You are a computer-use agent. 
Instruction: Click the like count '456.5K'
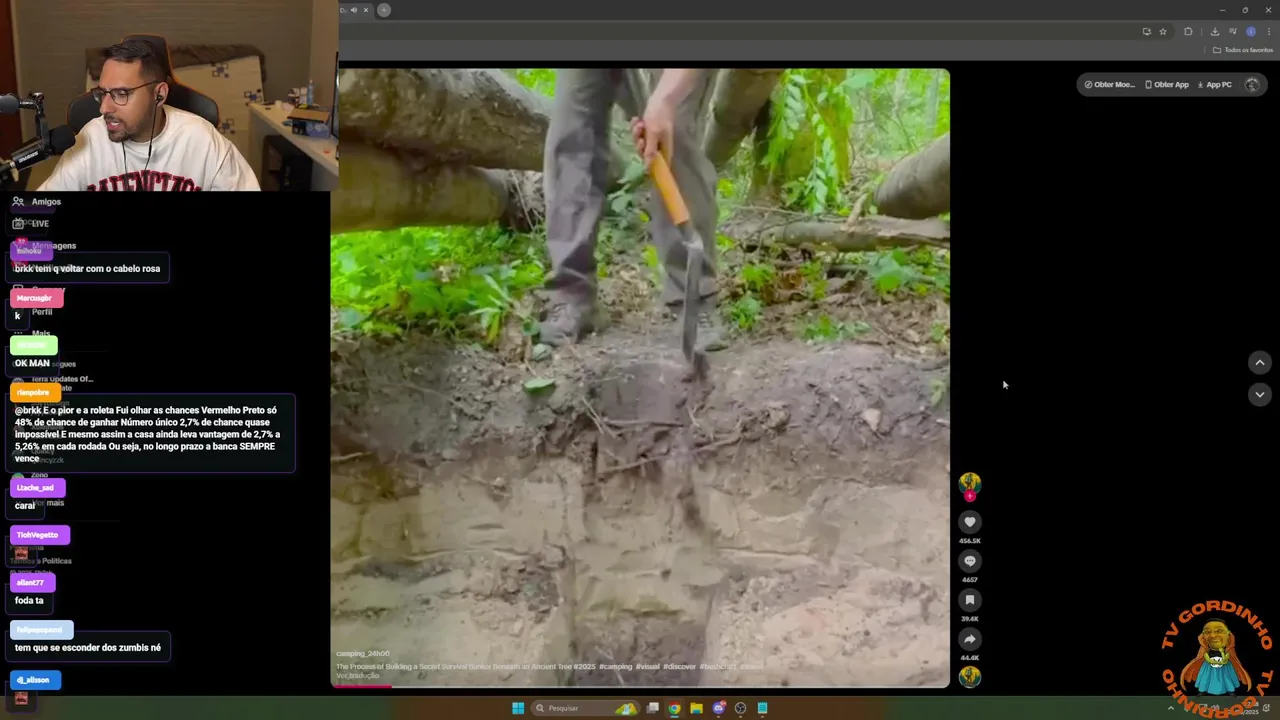969,541
